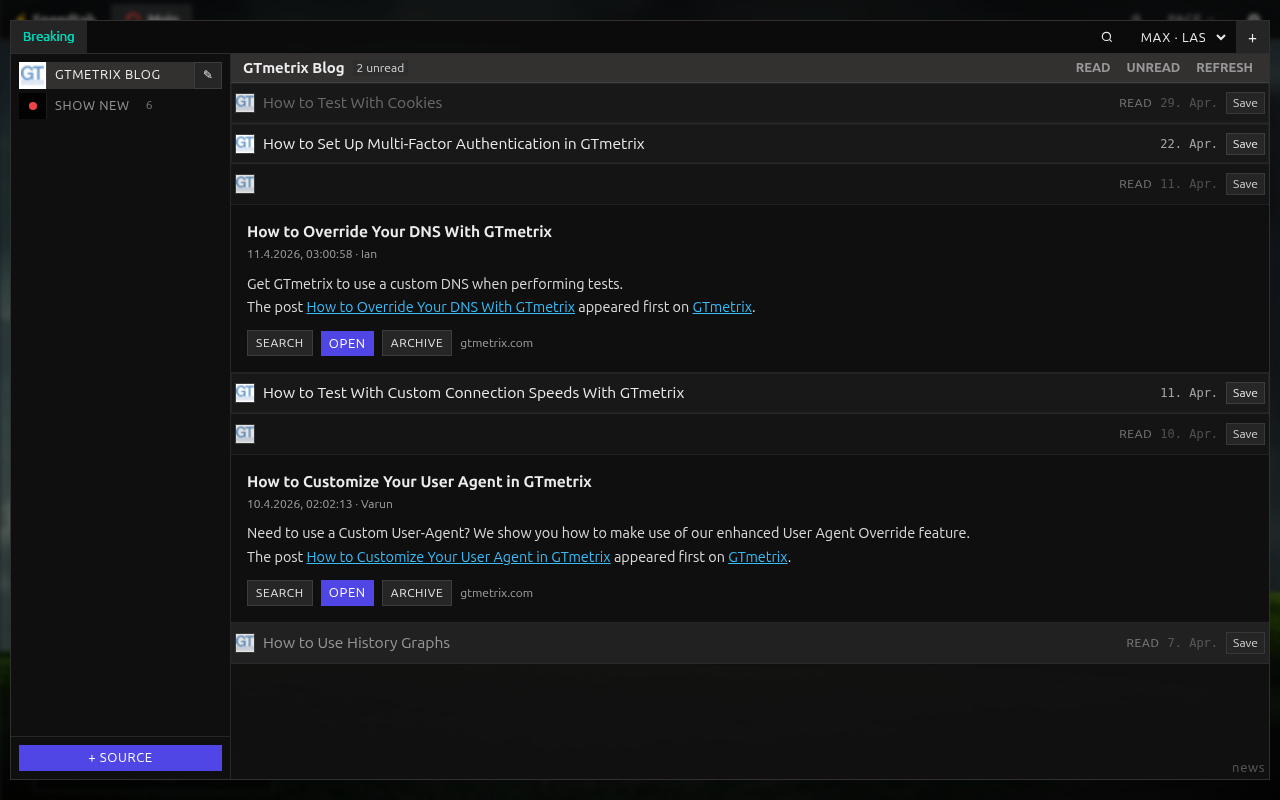Viewport: 1280px width, 800px height.
Task: Click the 22. Apr. date label
Action: coord(1188,144)
